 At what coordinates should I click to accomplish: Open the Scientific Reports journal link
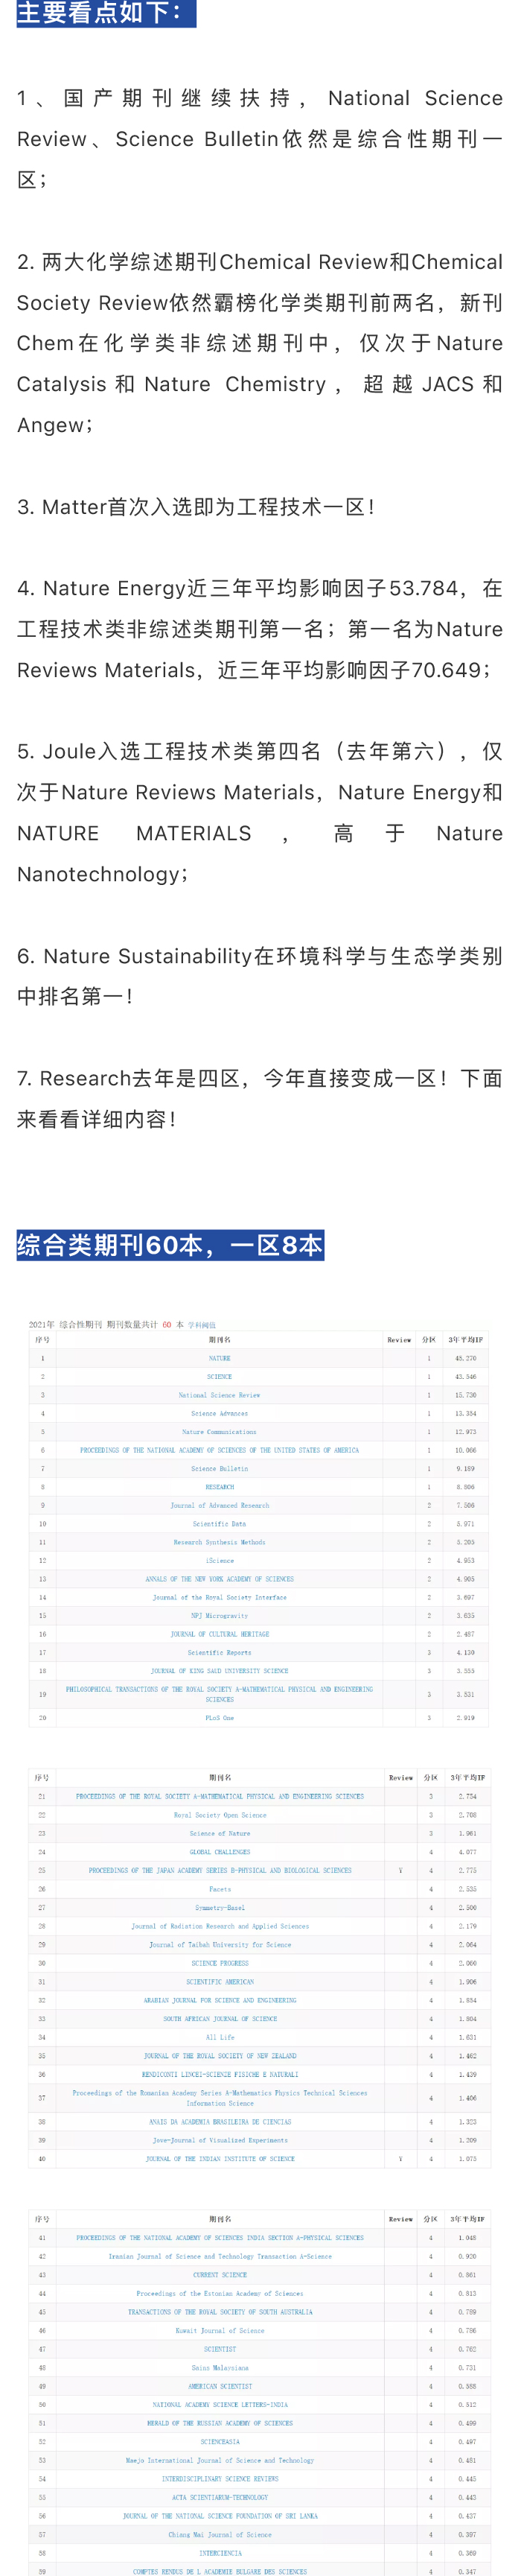tap(219, 1652)
